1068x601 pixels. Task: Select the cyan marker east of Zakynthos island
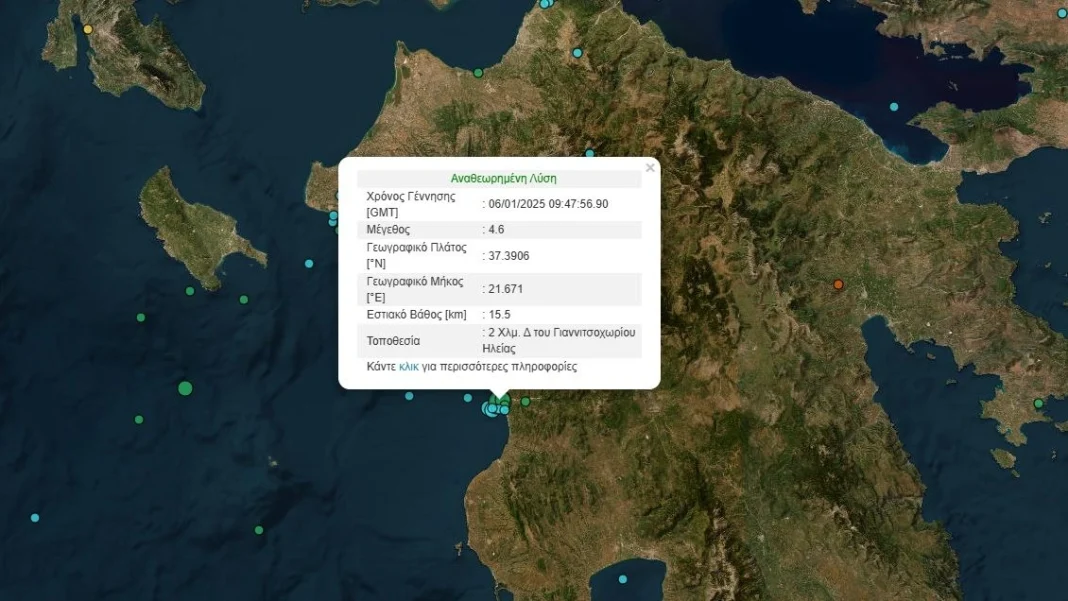(309, 263)
